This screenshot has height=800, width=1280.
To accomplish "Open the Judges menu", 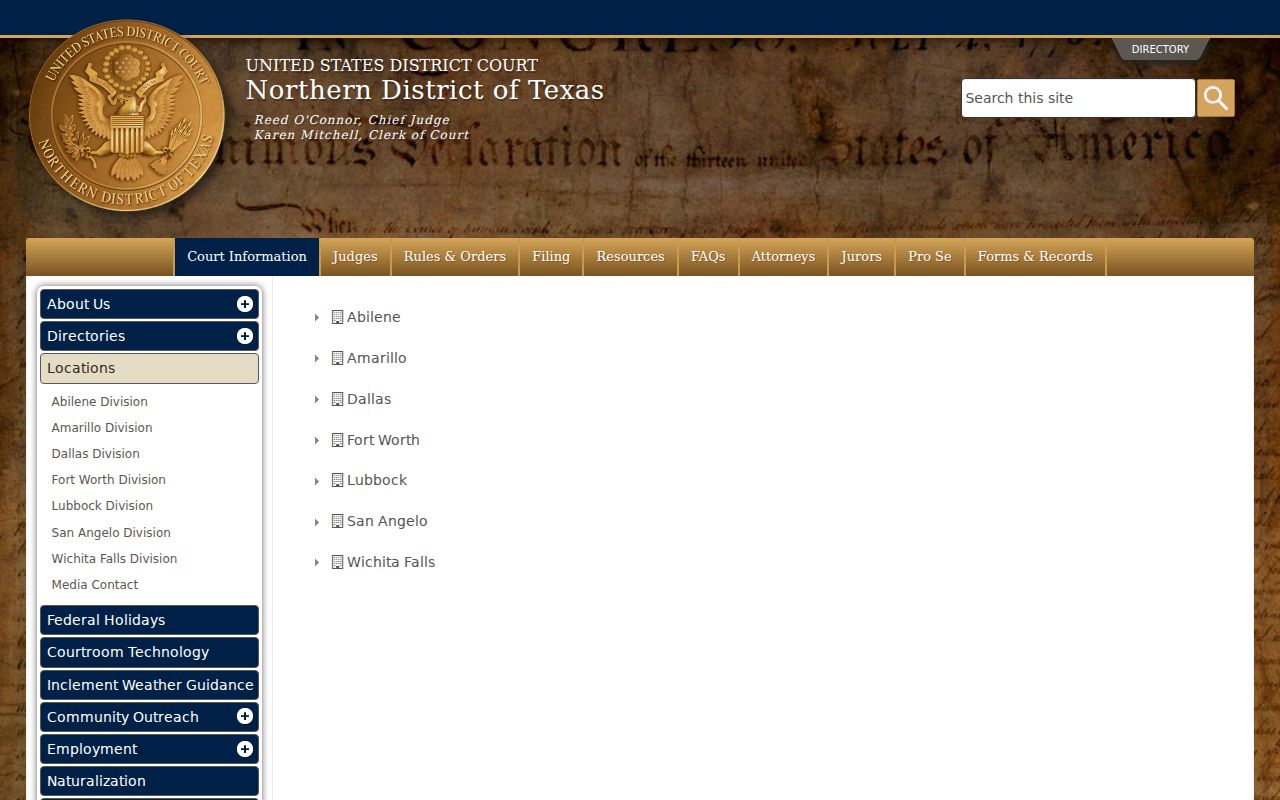I will pos(355,257).
